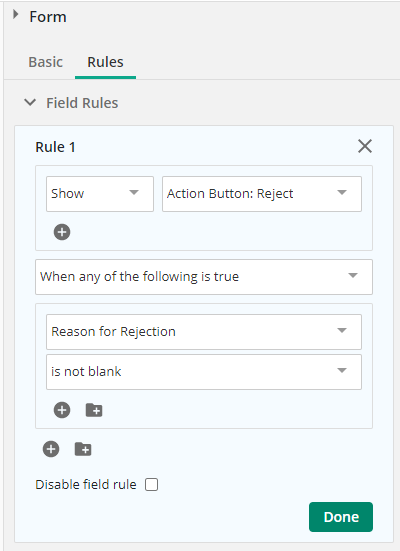Viewport: 400px width, 551px height.
Task: Add a group with the folder-plus icon above Disable field rule
Action: click(x=83, y=449)
